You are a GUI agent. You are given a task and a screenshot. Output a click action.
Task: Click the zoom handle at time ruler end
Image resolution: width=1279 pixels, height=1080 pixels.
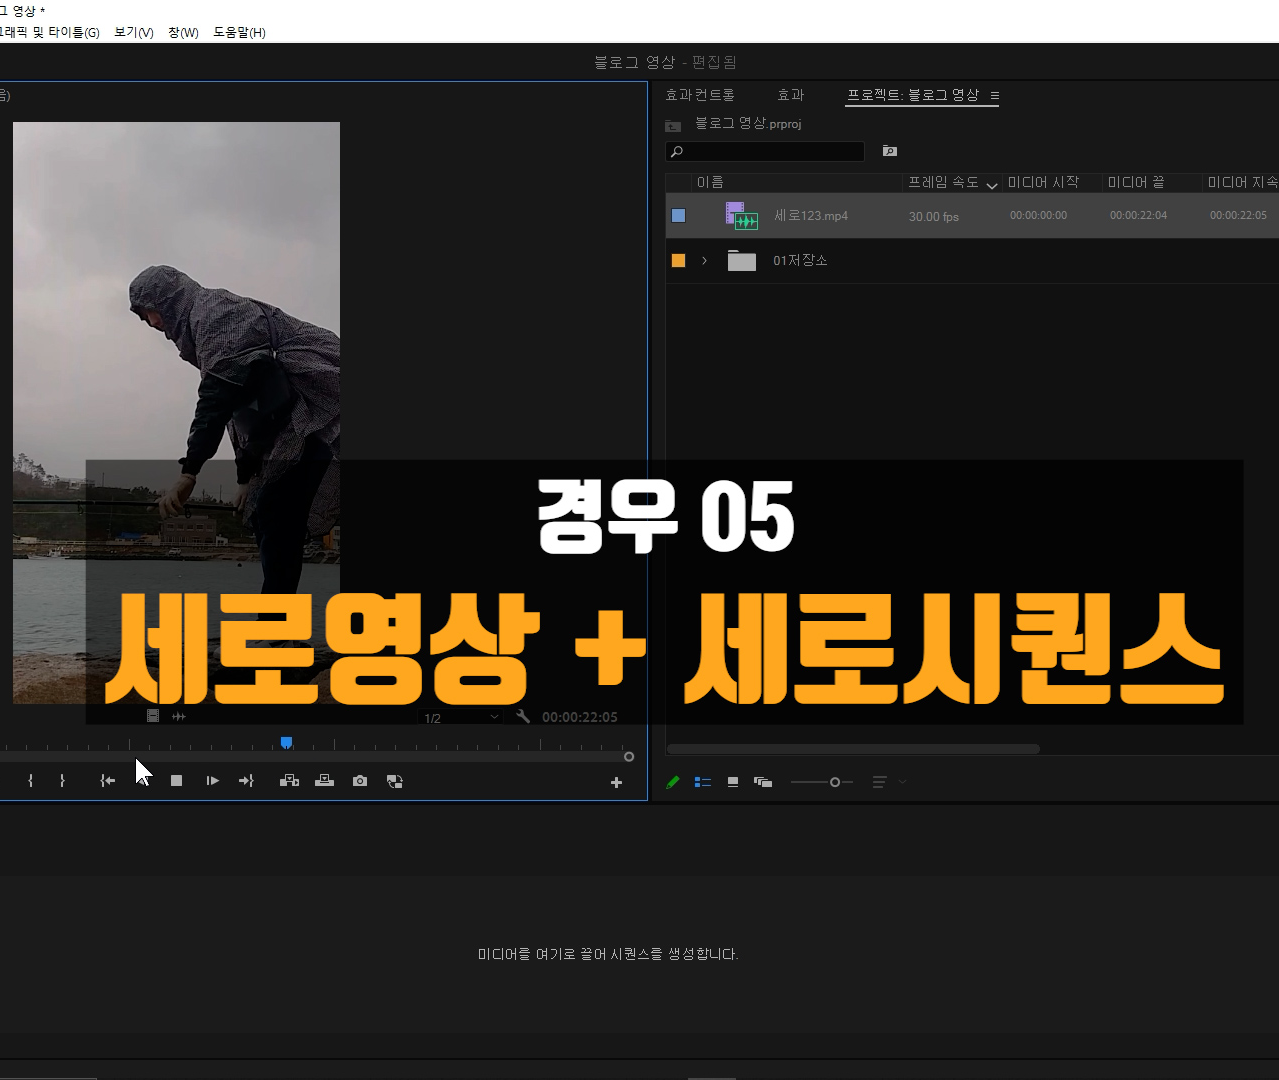point(629,757)
